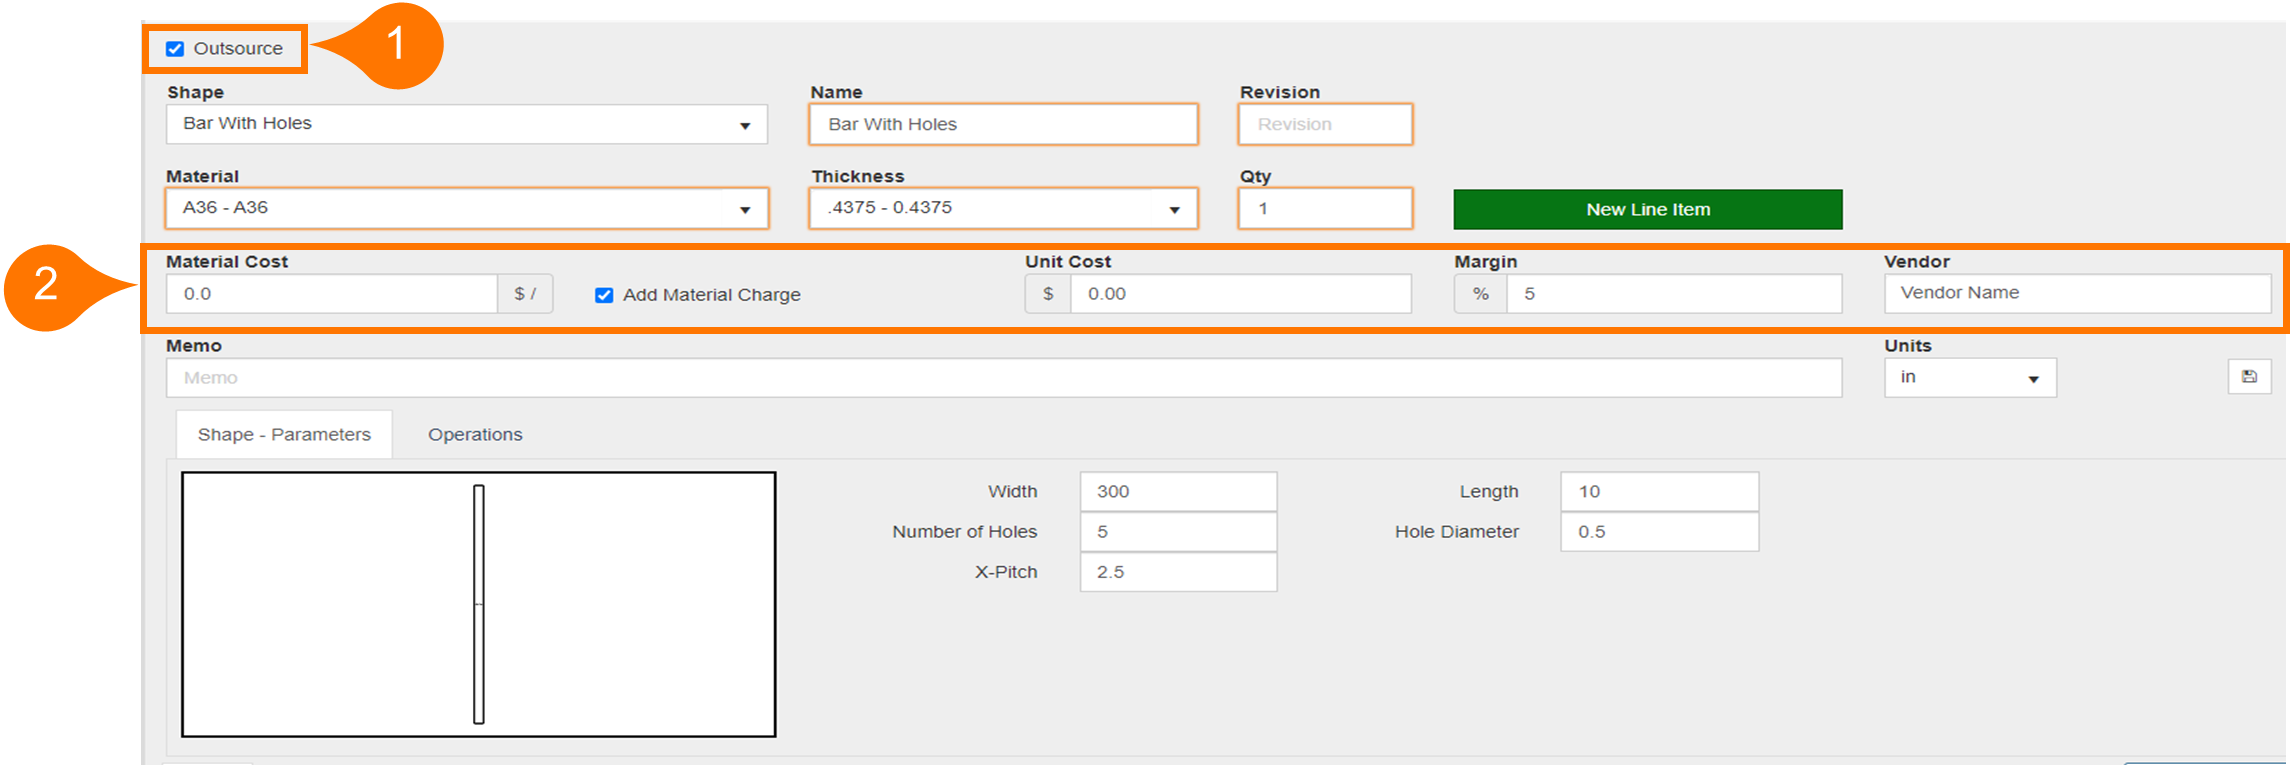Click the bar shape preview image
The height and width of the screenshot is (765, 2290).
click(x=478, y=604)
